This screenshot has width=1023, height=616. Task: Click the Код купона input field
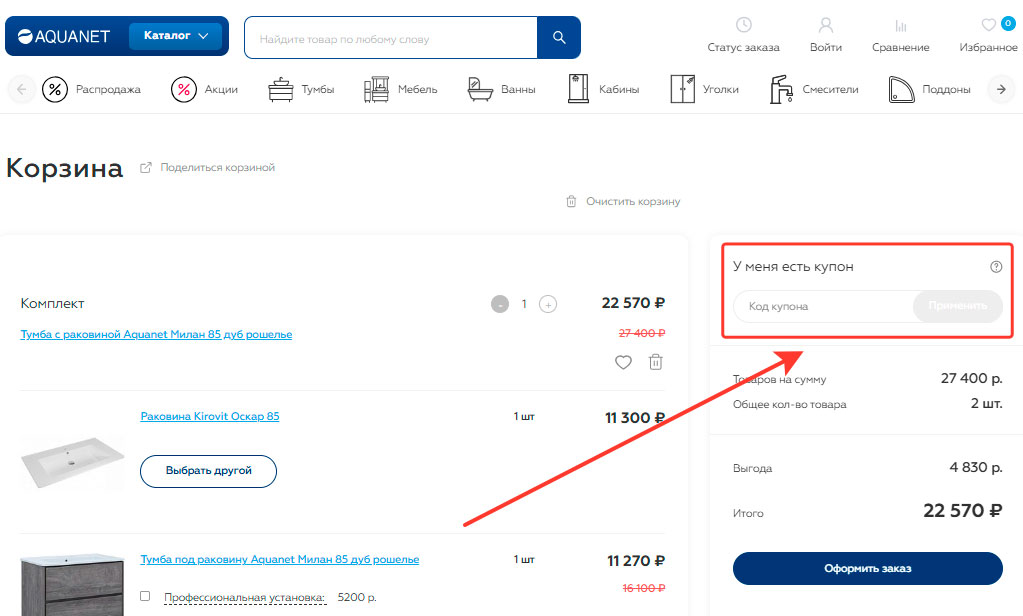tap(823, 306)
